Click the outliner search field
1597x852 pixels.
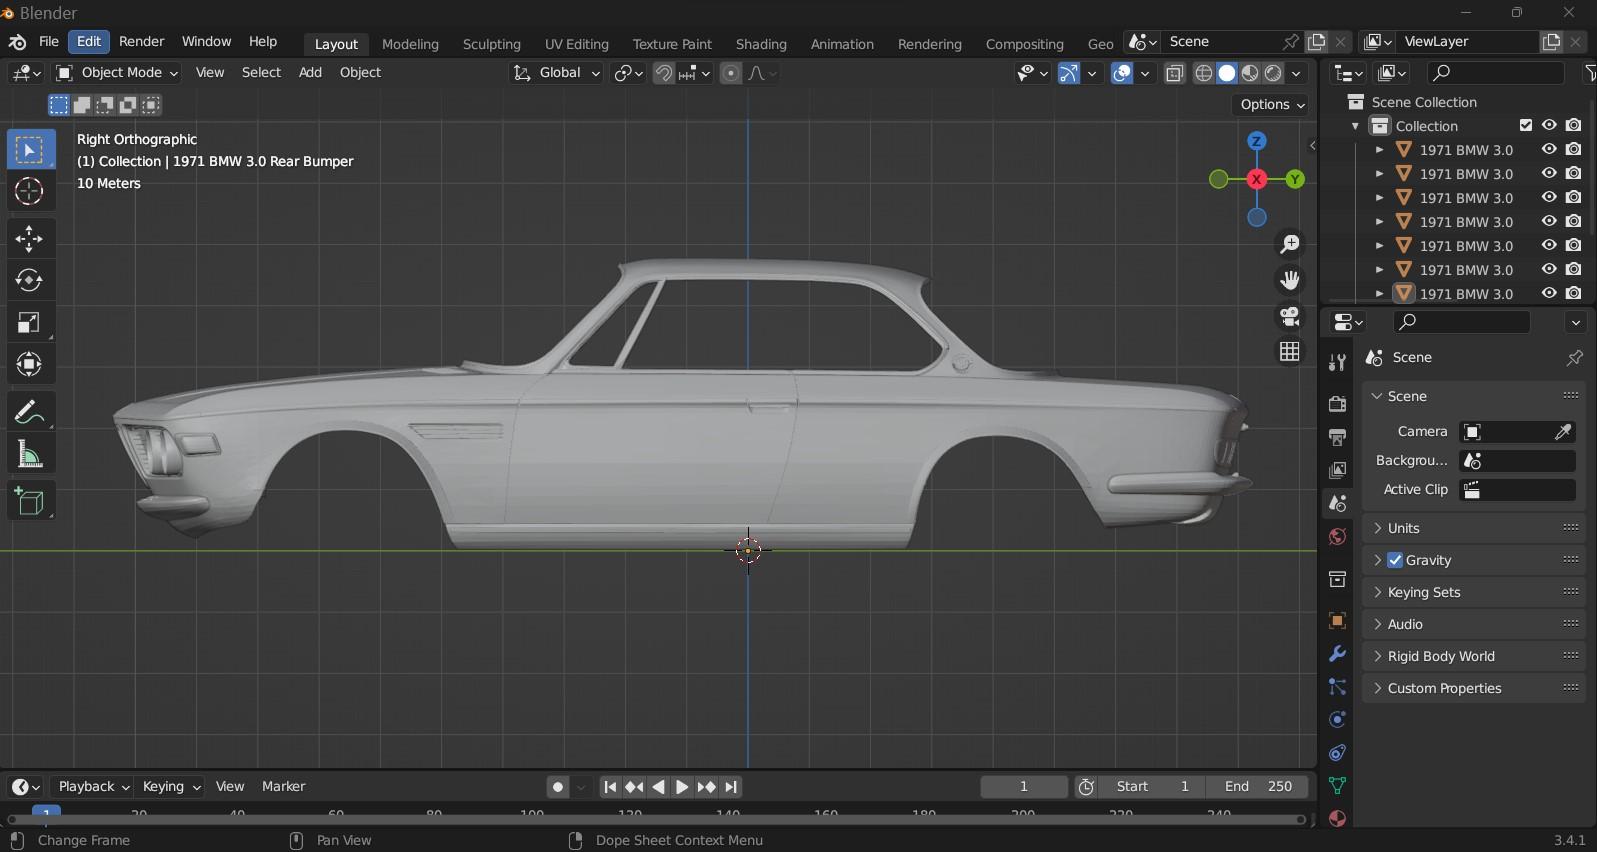pos(1496,73)
